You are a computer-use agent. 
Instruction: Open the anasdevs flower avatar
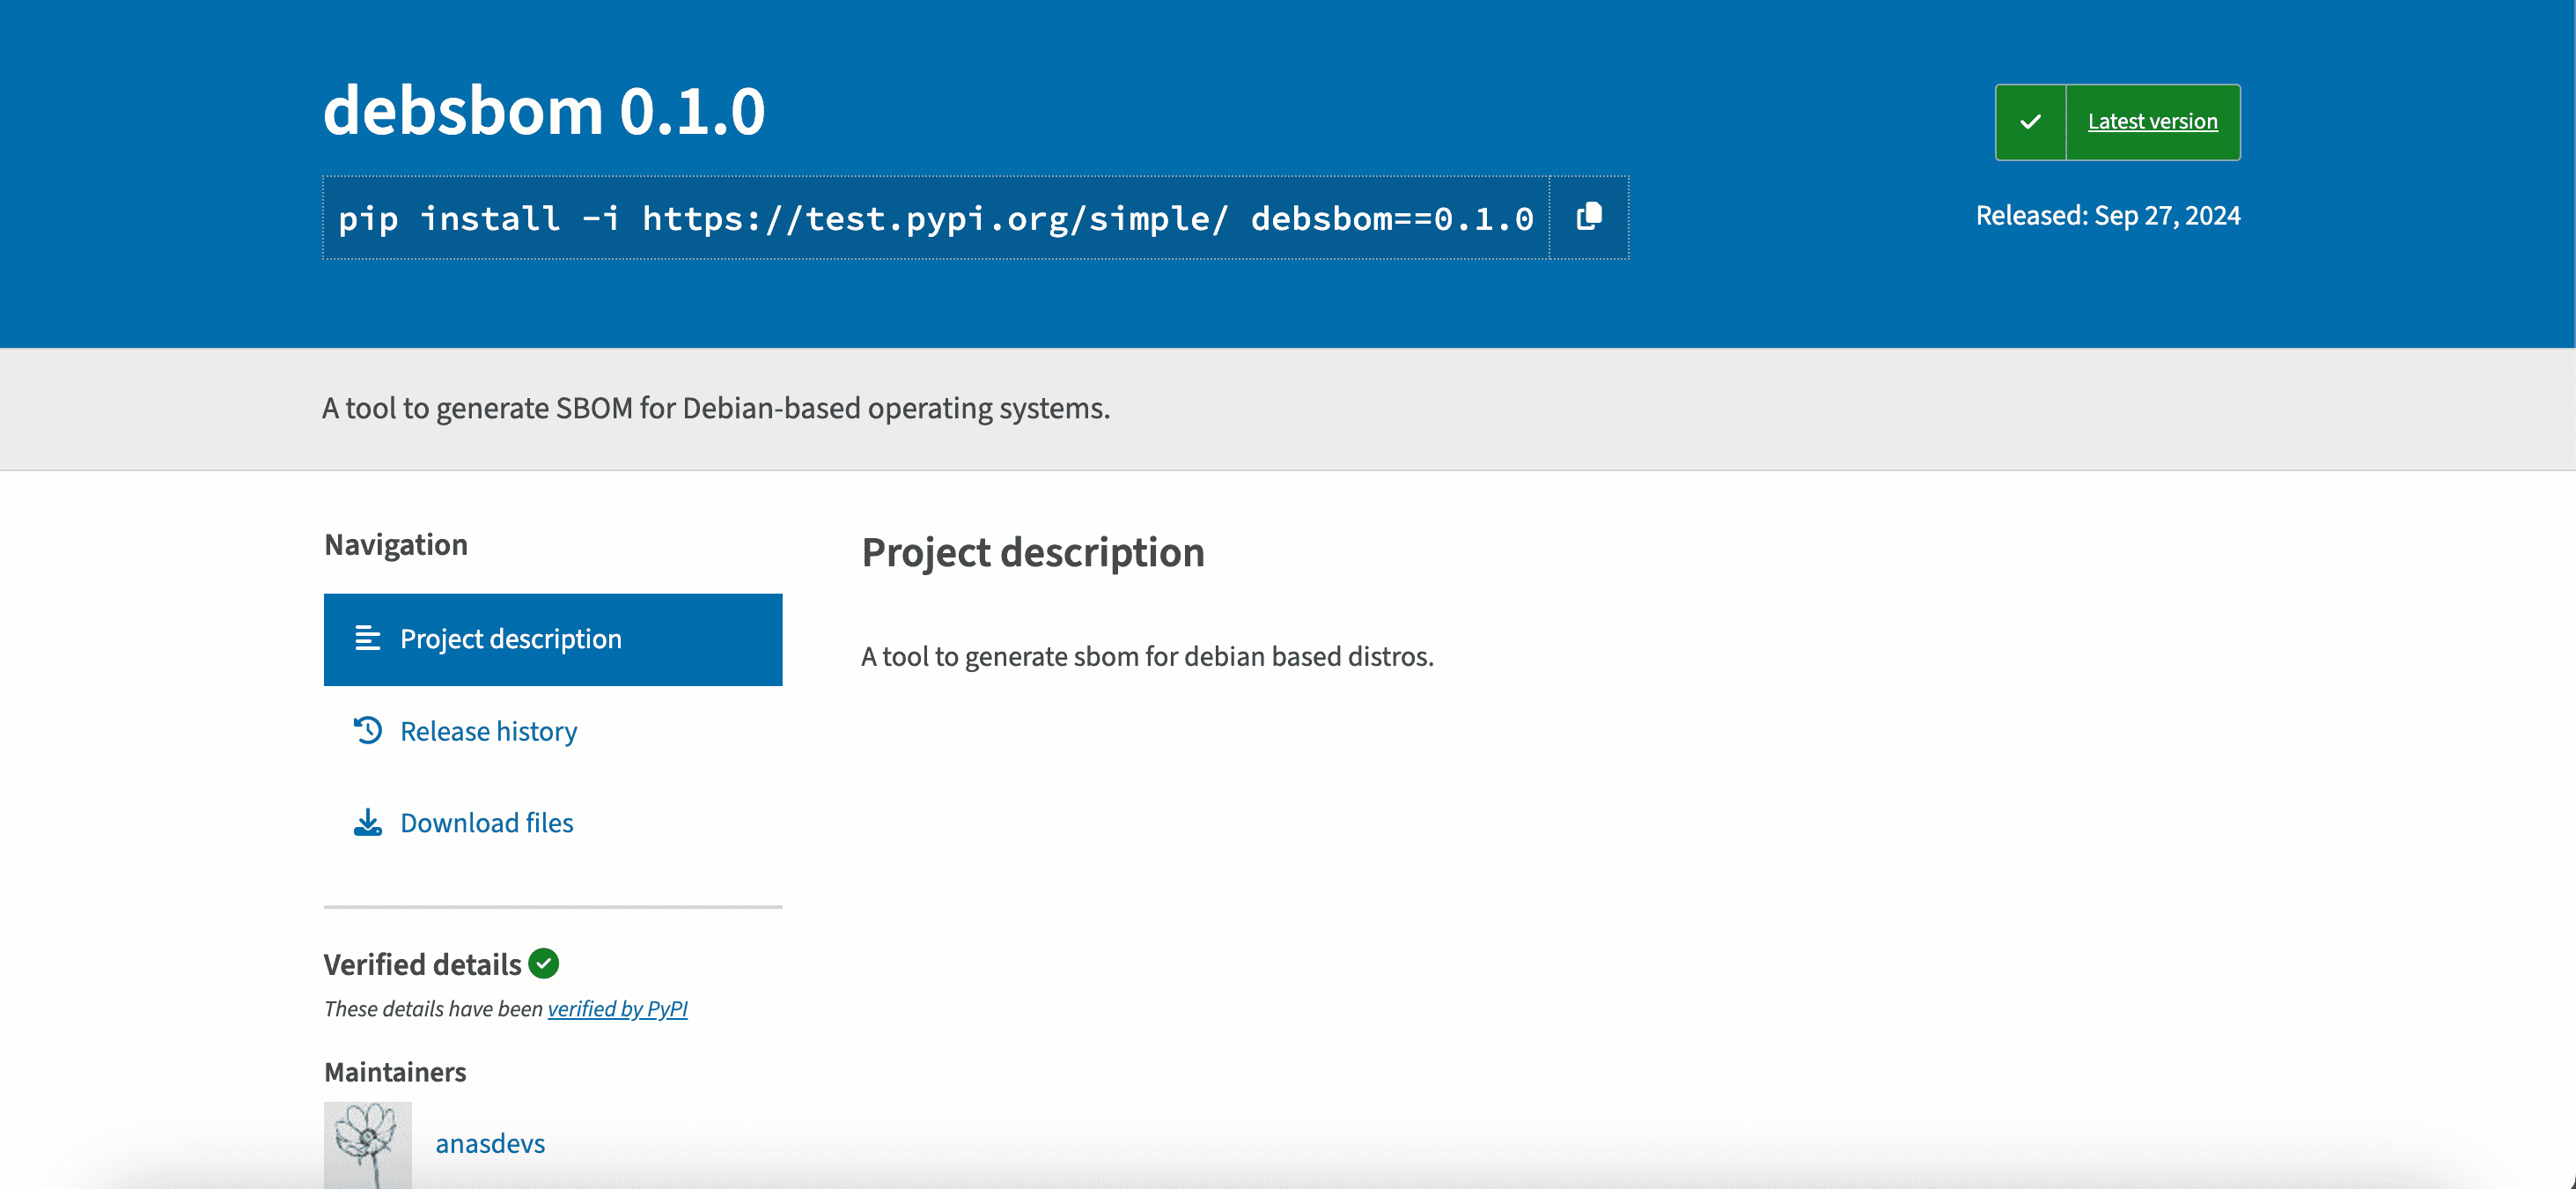pyautogui.click(x=367, y=1144)
